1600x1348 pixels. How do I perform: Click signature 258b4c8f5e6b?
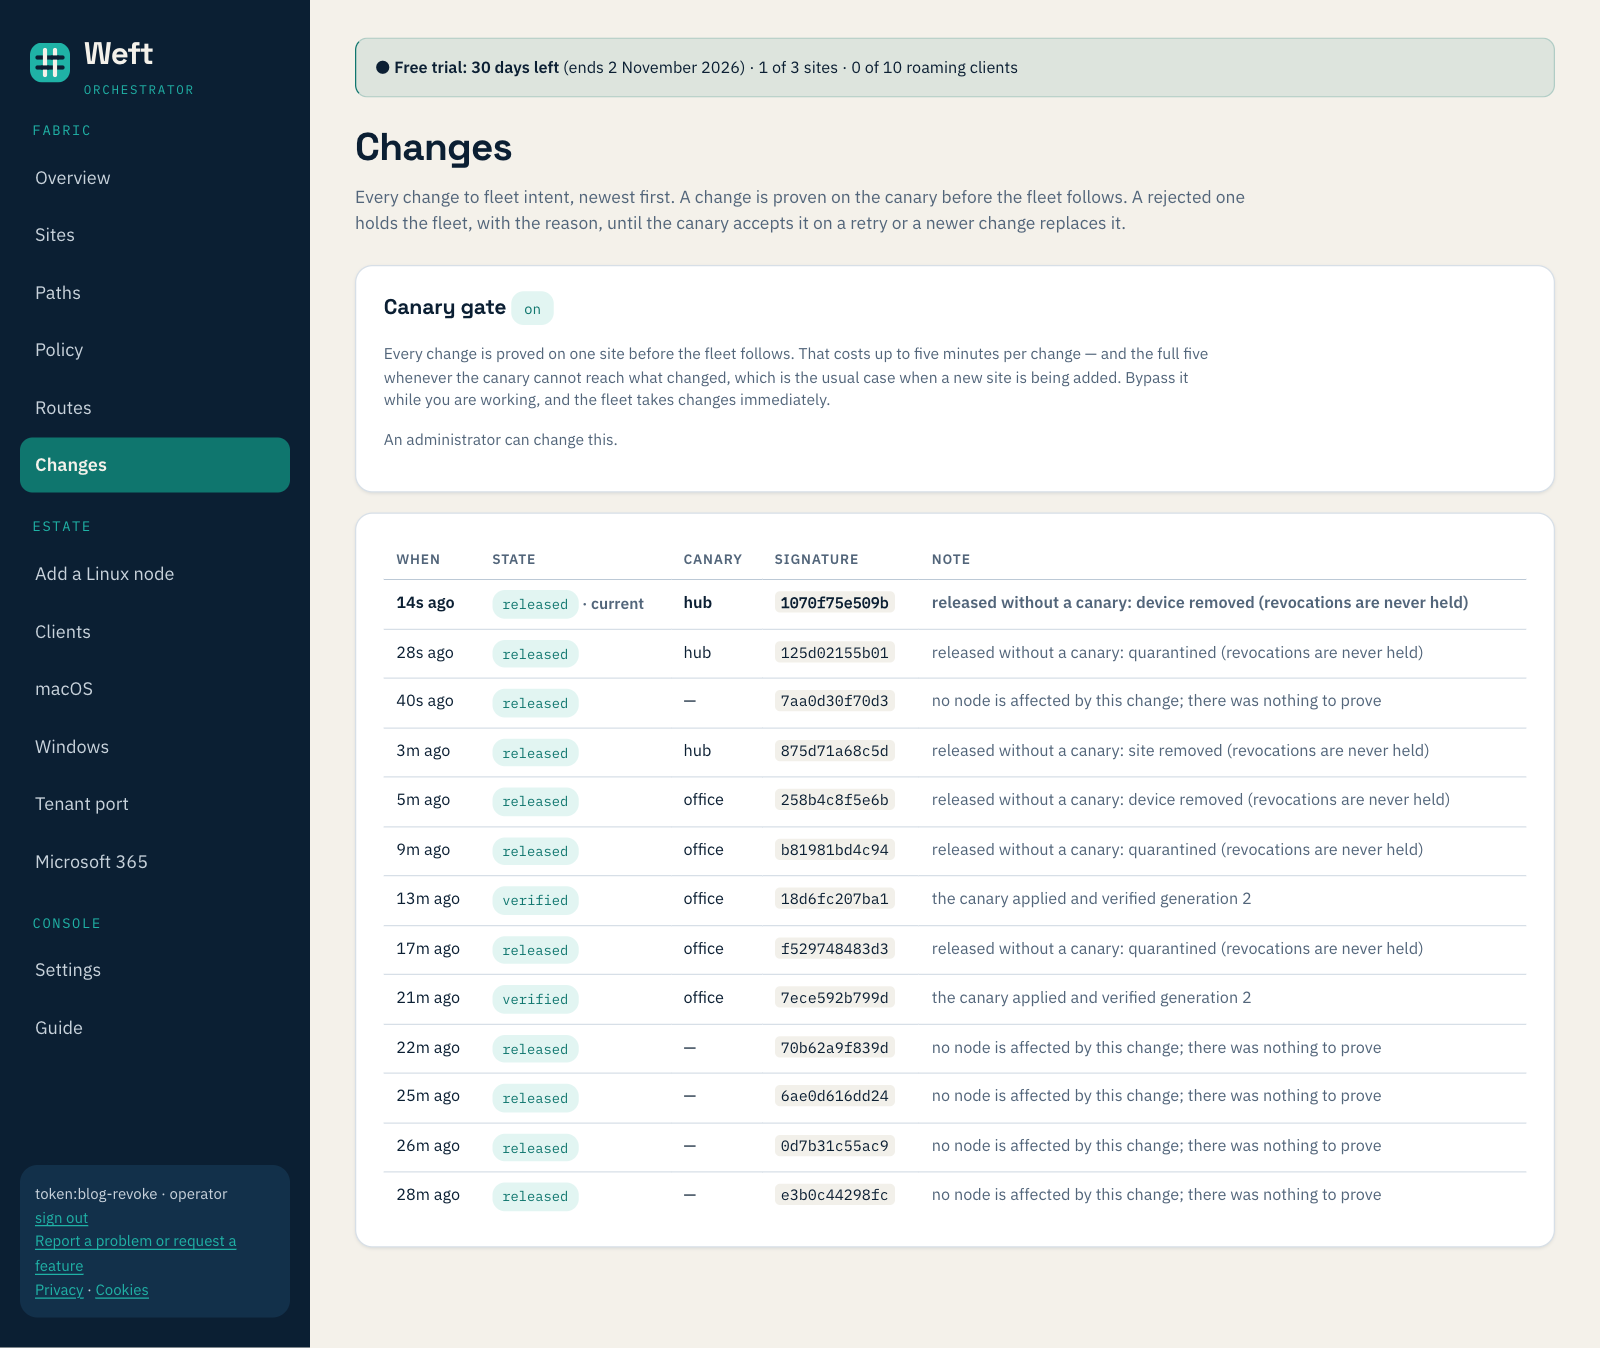click(834, 800)
